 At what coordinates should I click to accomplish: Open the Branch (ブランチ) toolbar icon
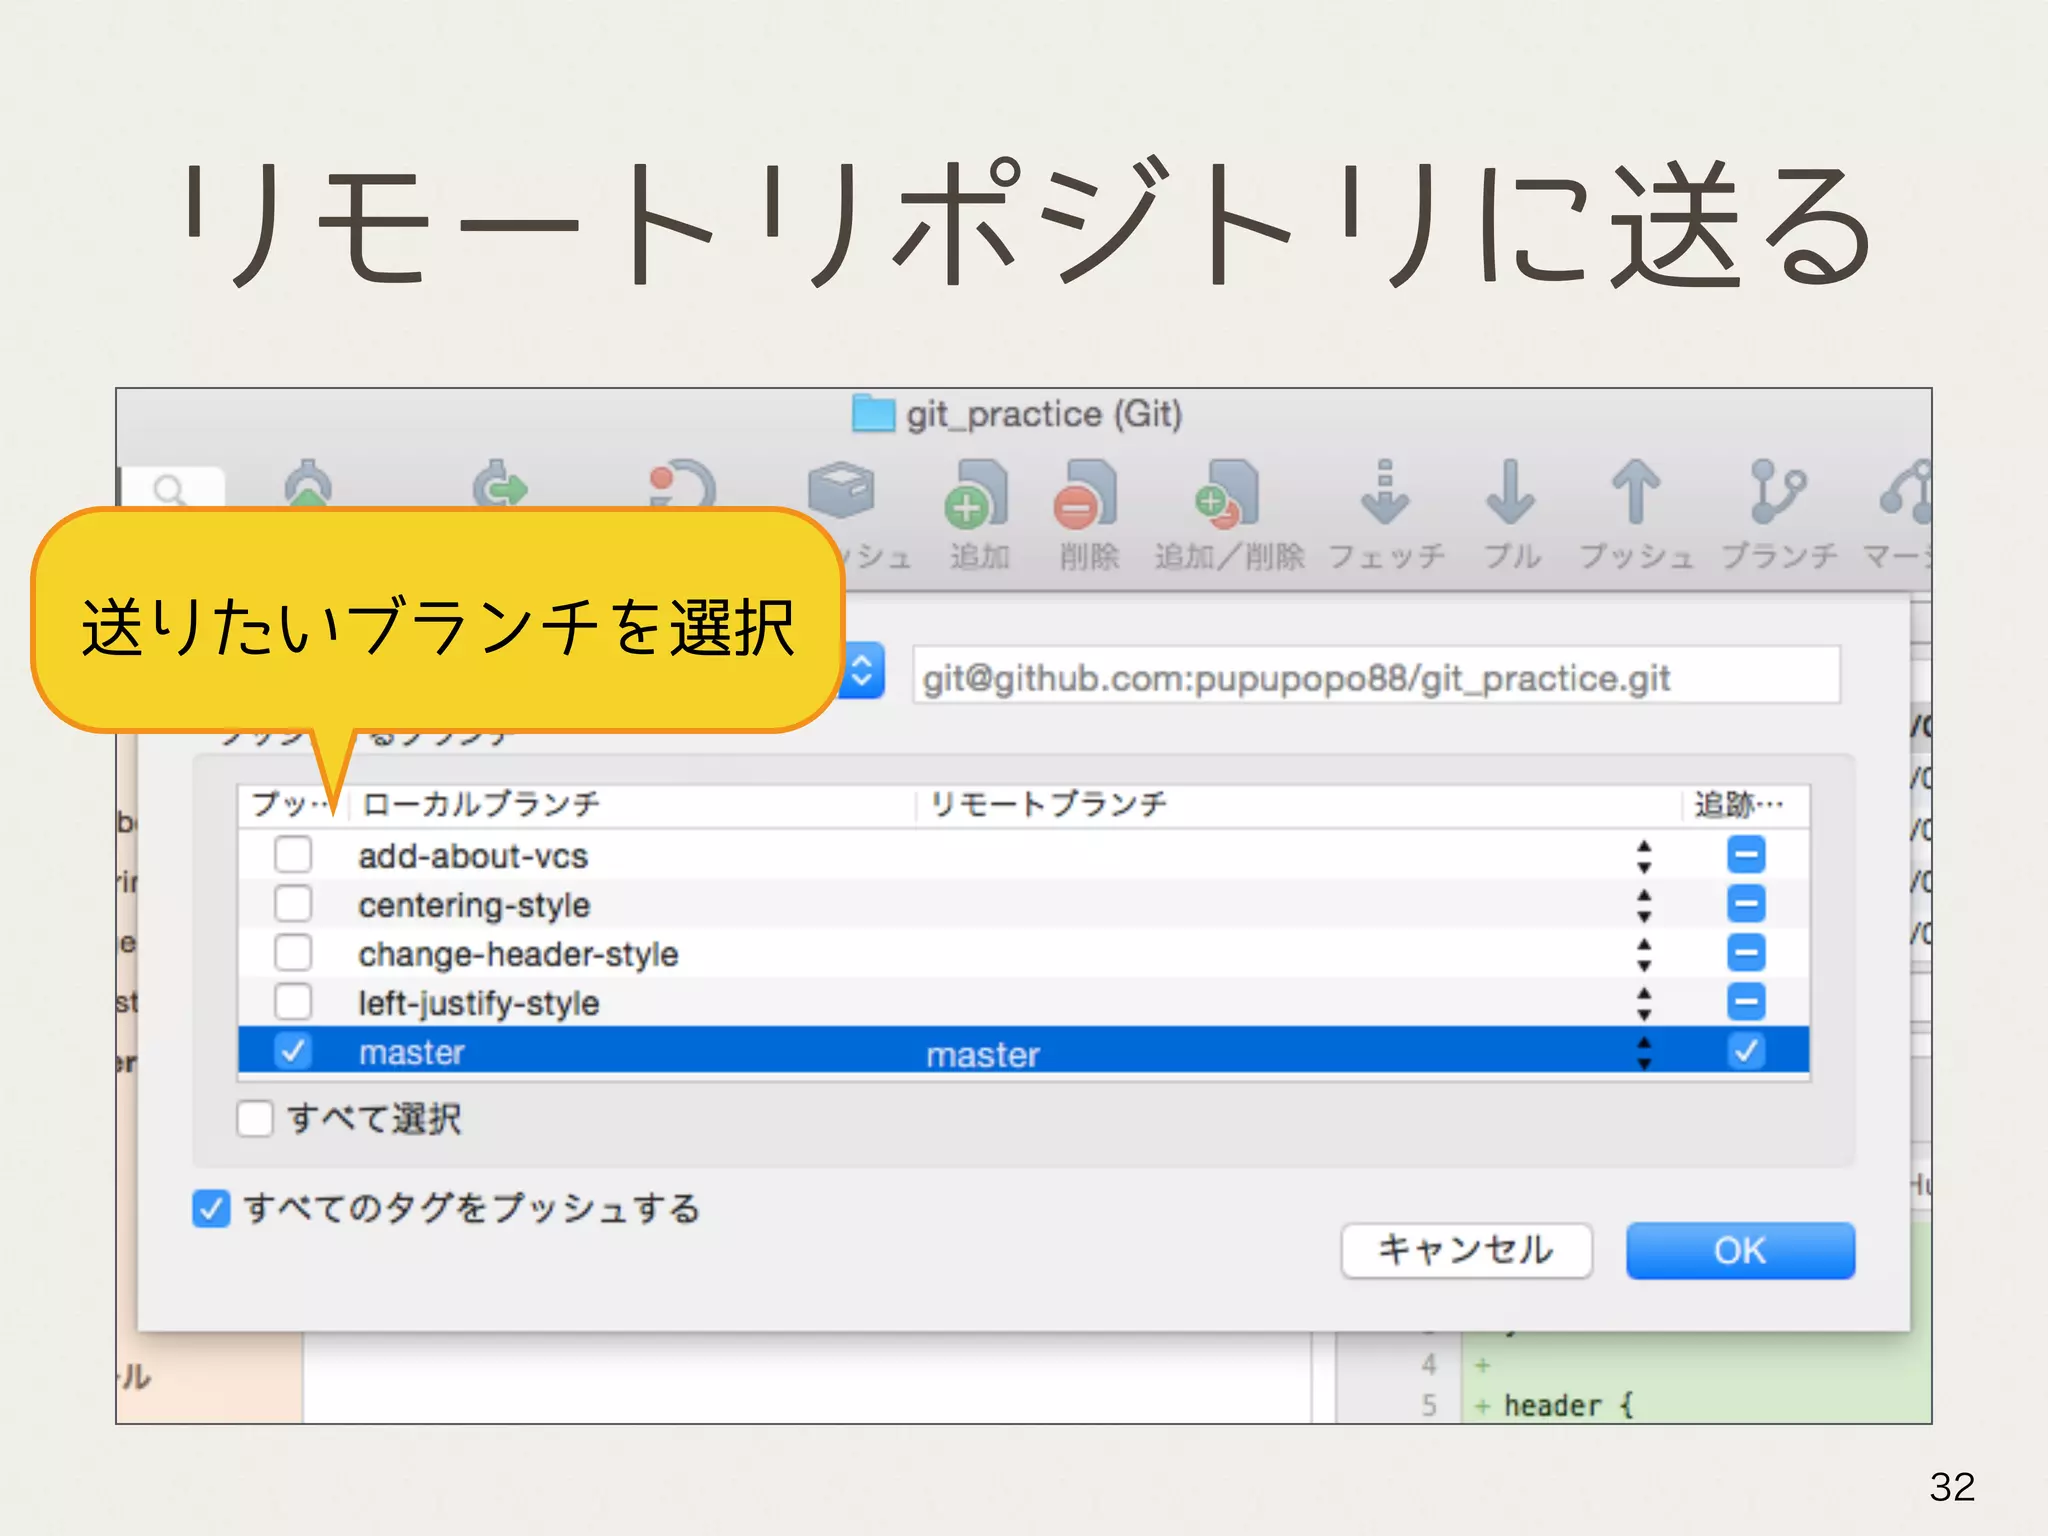[x=1777, y=494]
